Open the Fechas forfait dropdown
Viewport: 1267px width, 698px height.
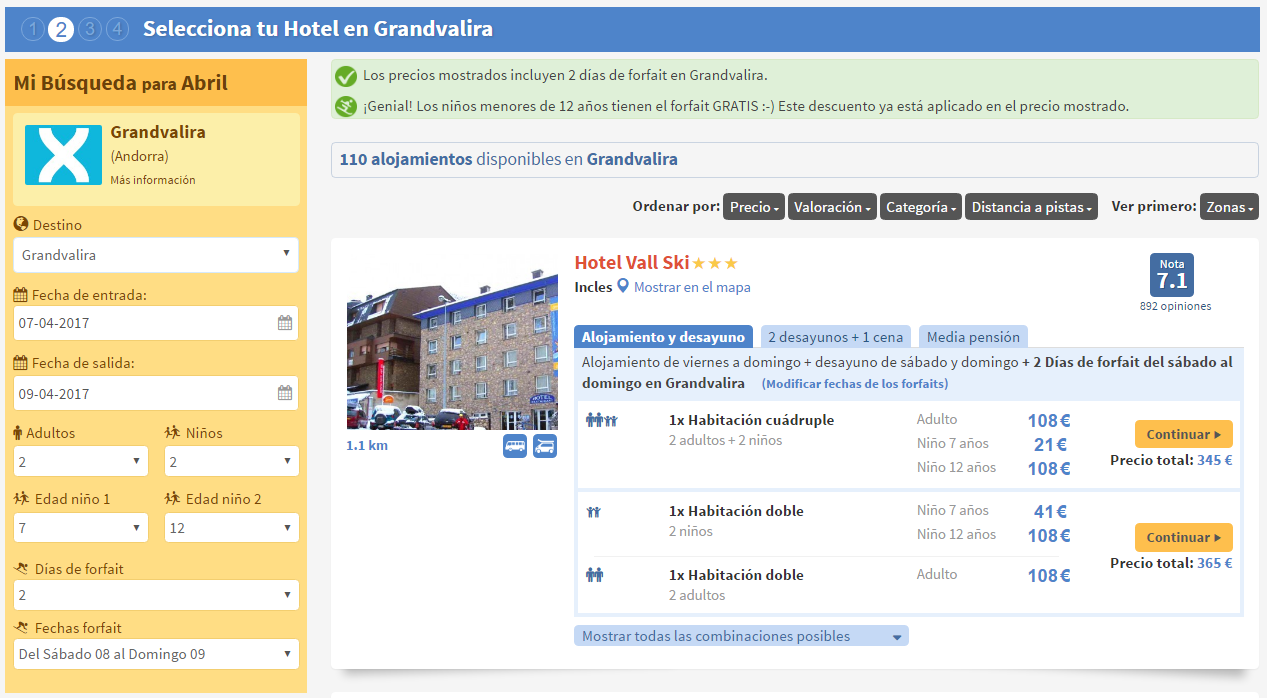[x=156, y=654]
